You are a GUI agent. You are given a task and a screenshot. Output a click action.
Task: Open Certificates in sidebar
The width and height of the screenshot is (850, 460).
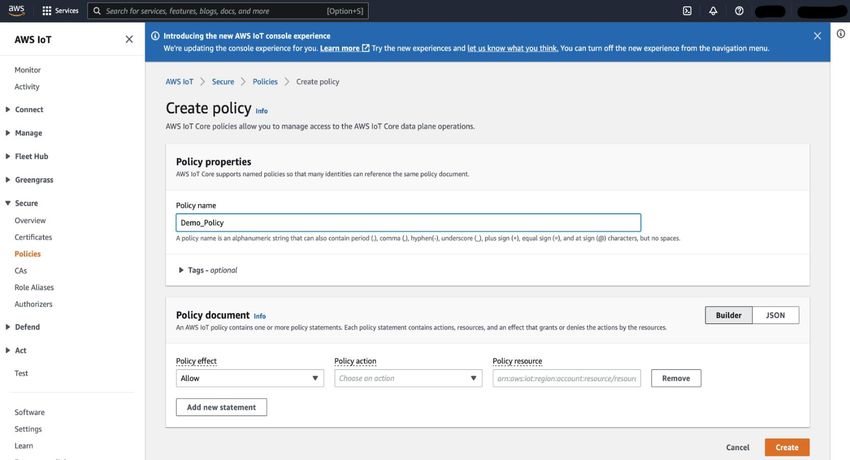tap(33, 237)
